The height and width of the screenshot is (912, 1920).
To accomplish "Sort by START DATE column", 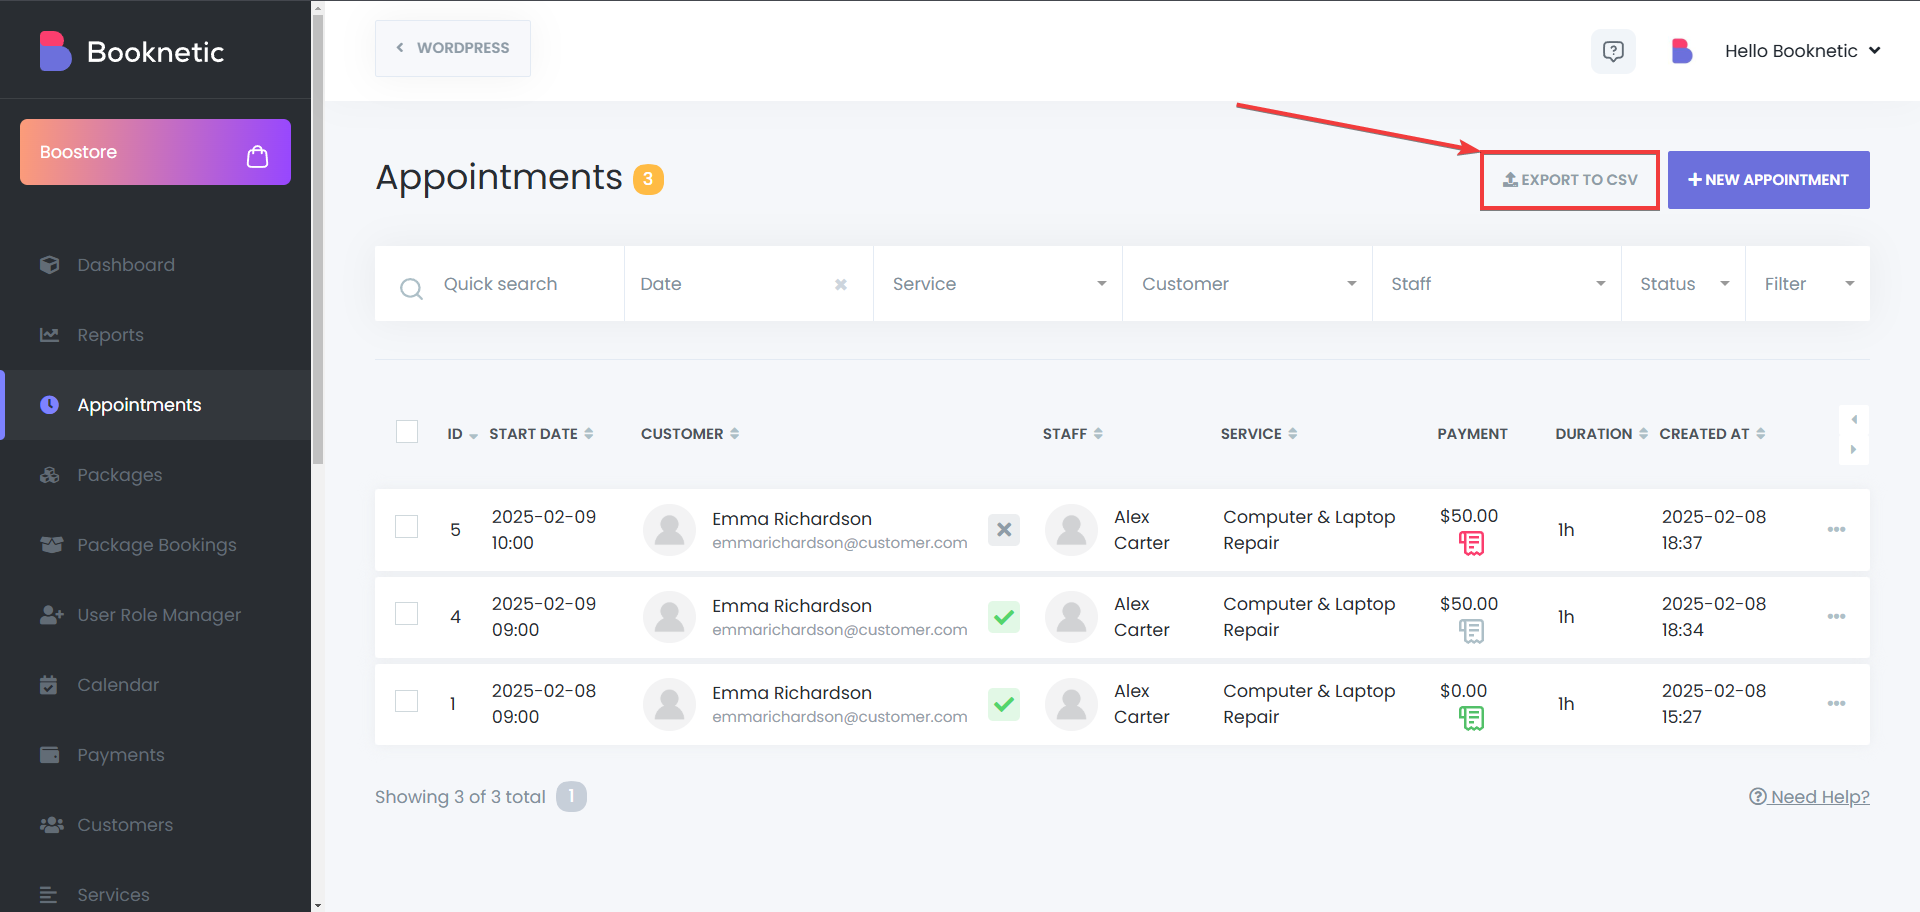I will [x=541, y=434].
